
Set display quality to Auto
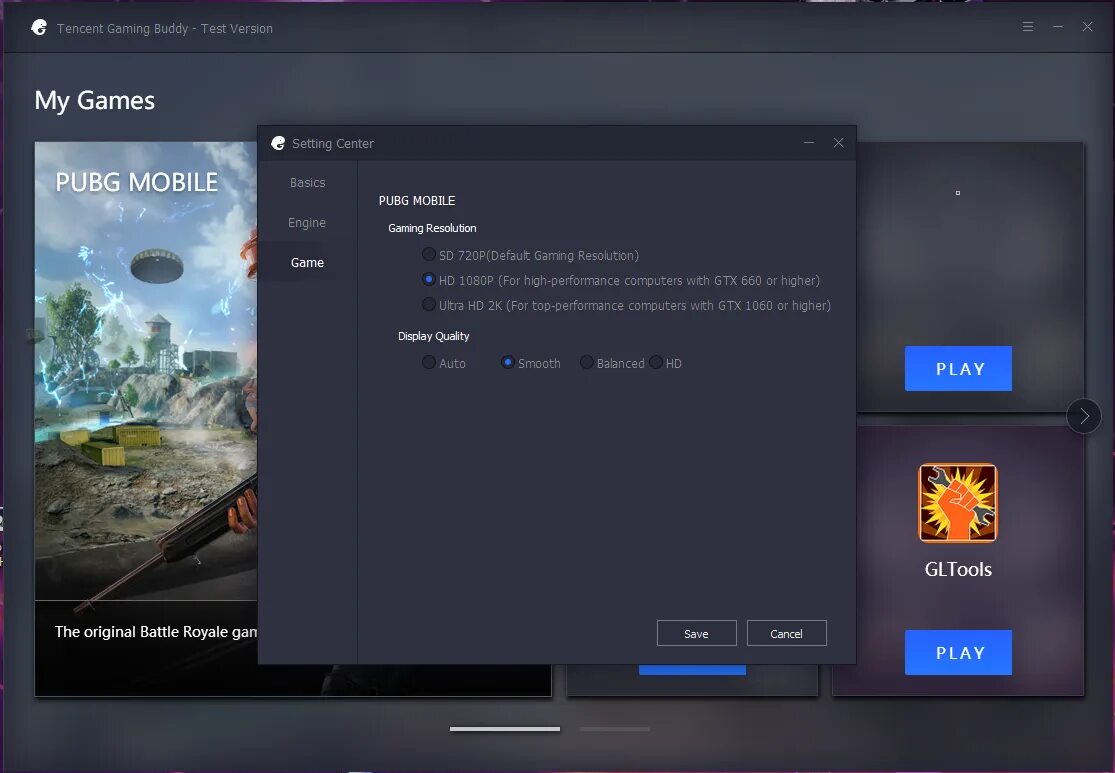pos(429,363)
